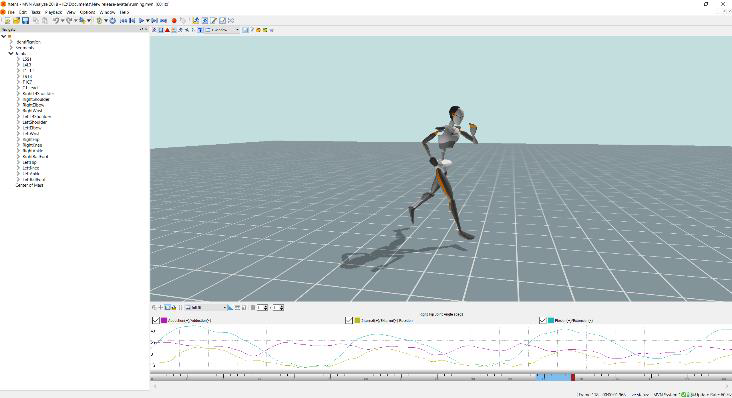Click the green icon in viewport toolbar
The height and width of the screenshot is (398, 732).
(x=265, y=30)
